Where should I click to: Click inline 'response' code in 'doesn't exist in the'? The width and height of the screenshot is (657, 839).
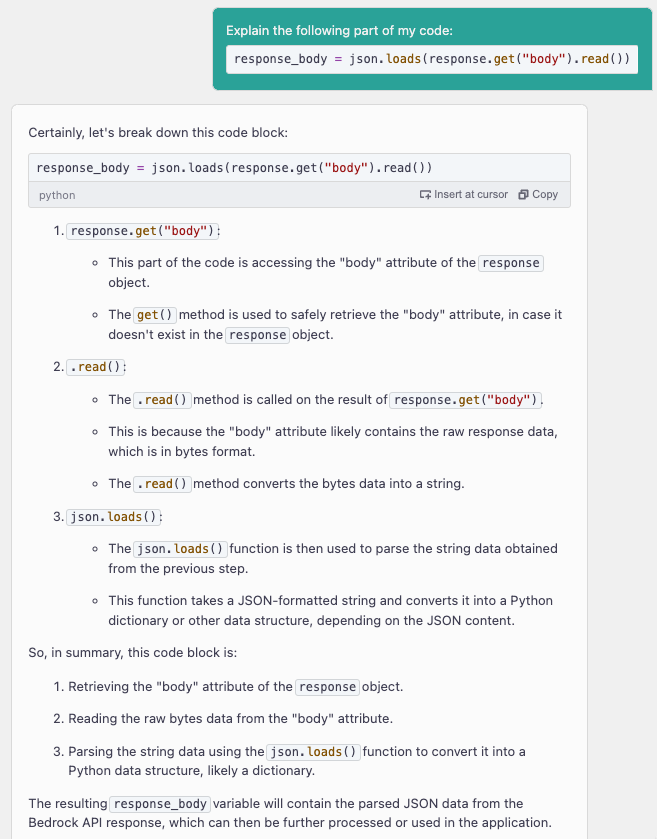point(257,335)
